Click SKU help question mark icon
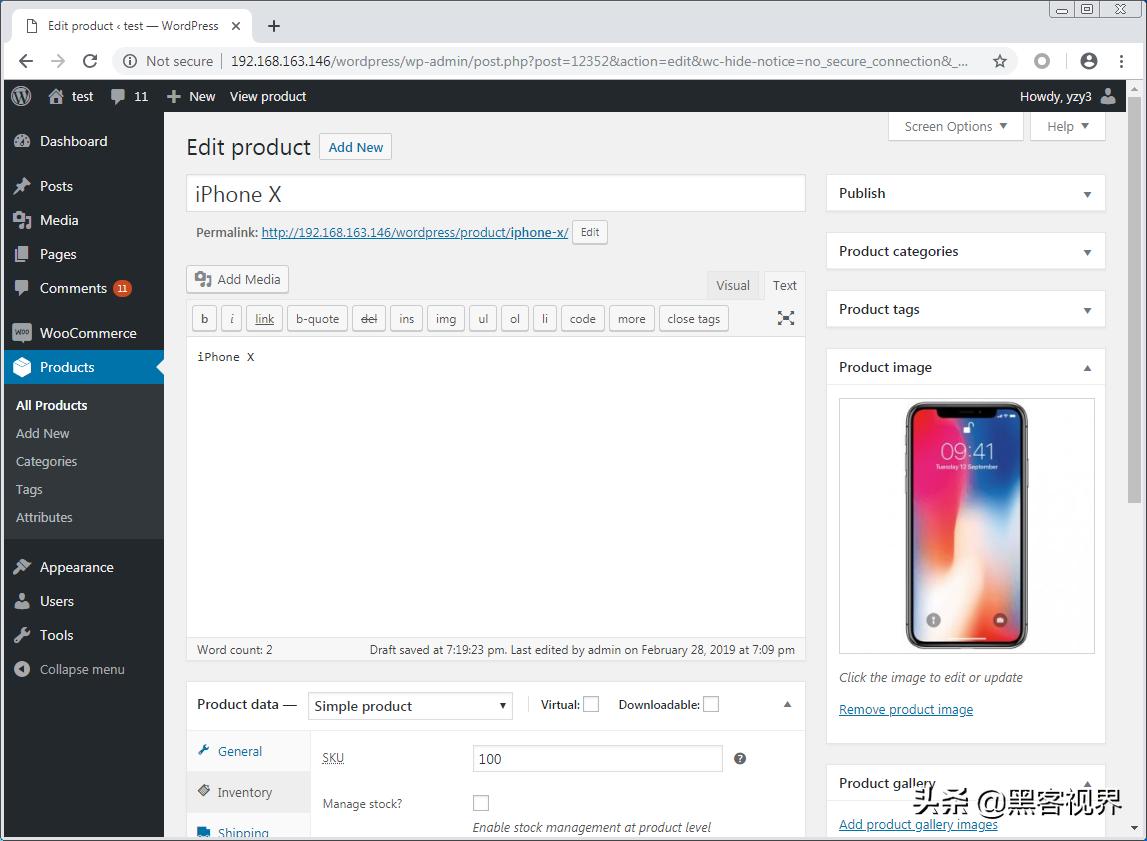This screenshot has width=1147, height=841. click(x=740, y=758)
